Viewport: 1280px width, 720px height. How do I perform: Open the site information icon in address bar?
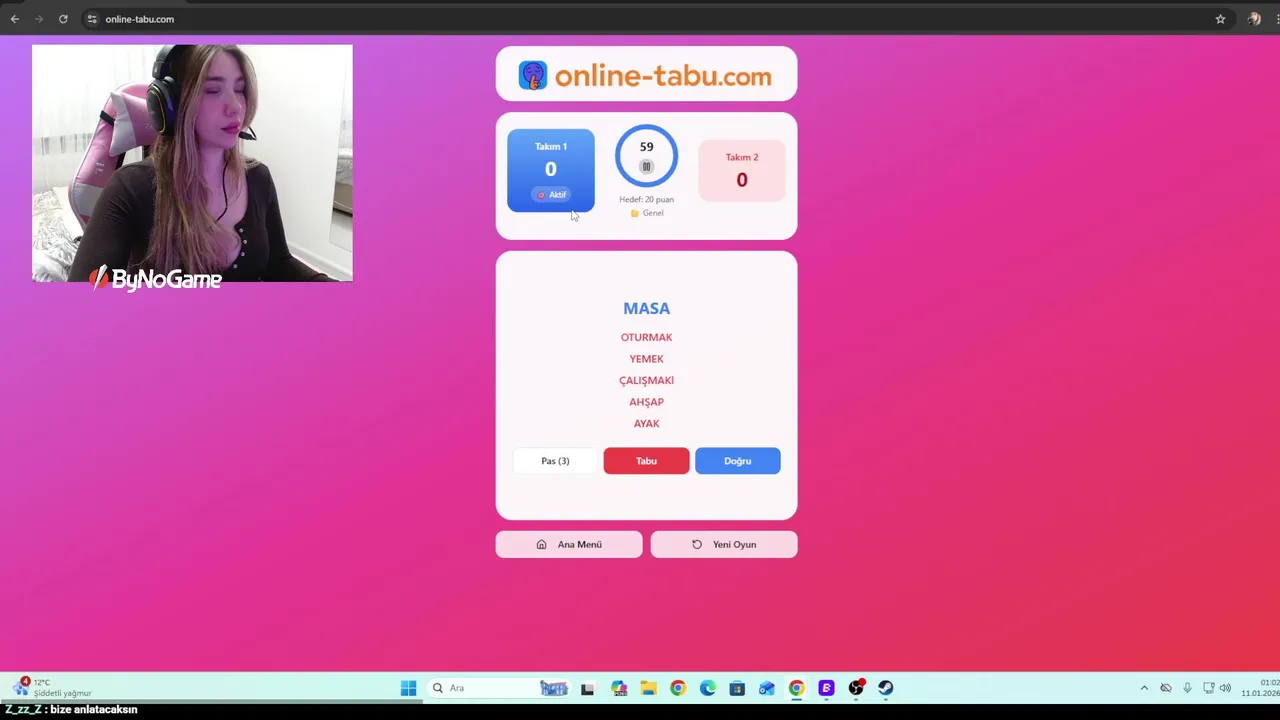(x=92, y=19)
